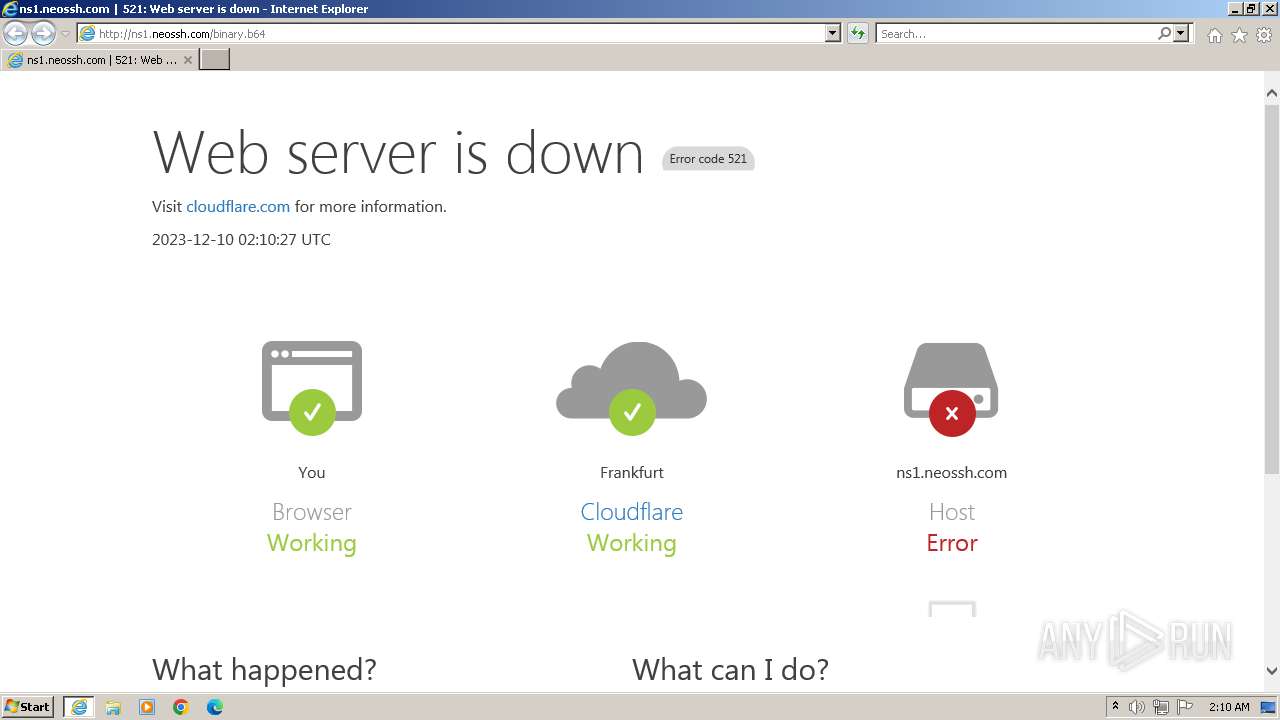Click the network tray icon

click(x=1161, y=707)
